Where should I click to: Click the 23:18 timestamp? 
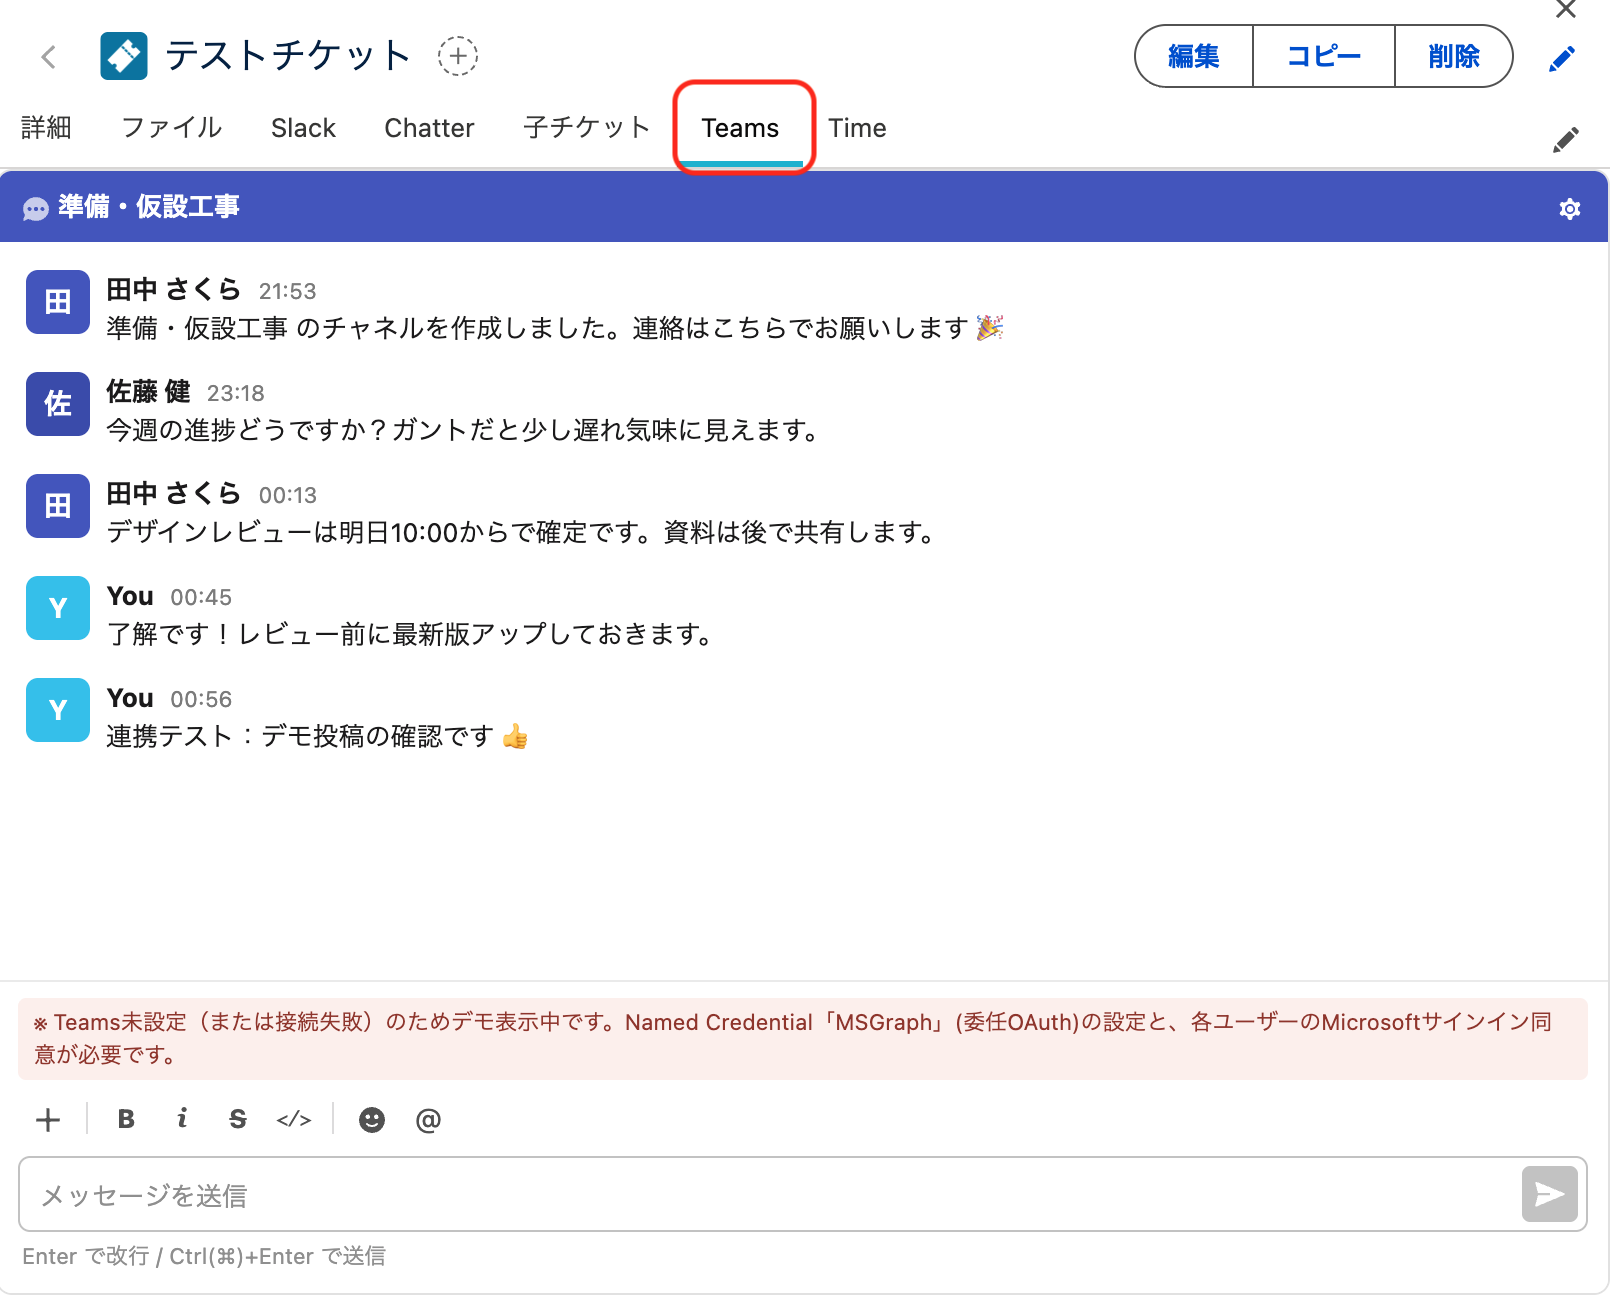click(236, 393)
